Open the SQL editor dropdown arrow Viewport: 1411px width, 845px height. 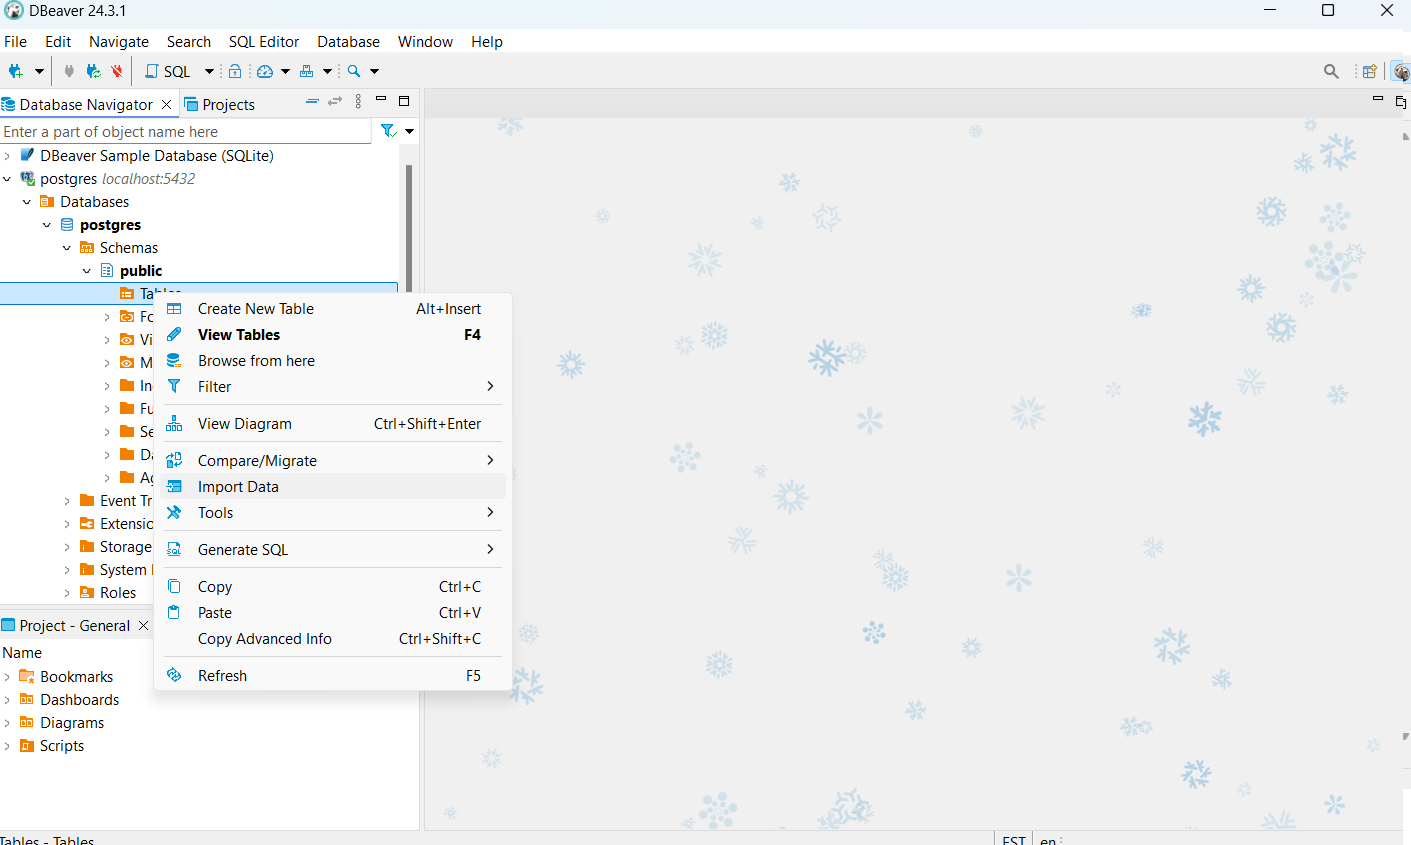pyautogui.click(x=209, y=71)
